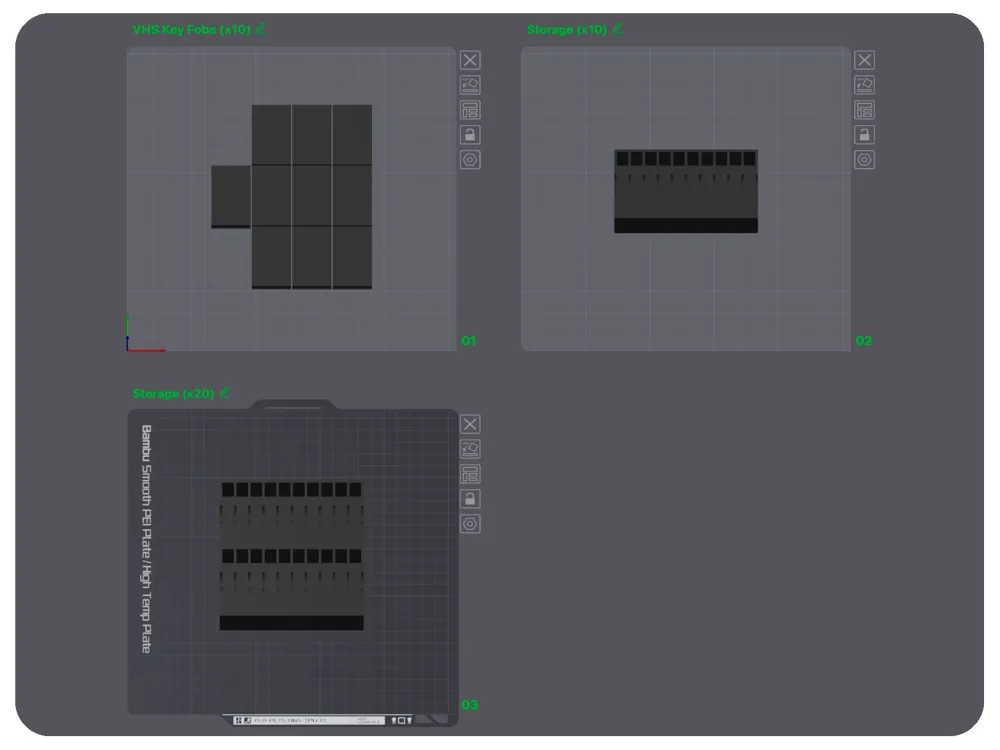The image size is (1000, 750).
Task: Remove all objects from plate 01
Action: (x=470, y=60)
